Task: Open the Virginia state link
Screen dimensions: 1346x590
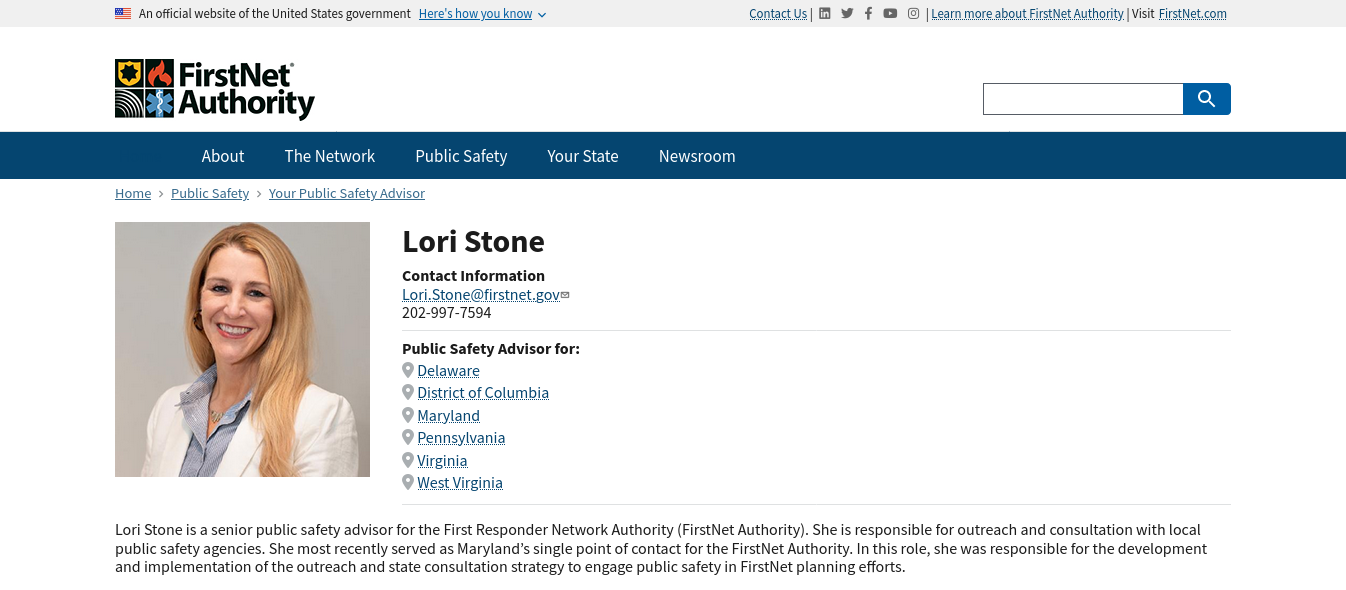Action: click(x=442, y=460)
